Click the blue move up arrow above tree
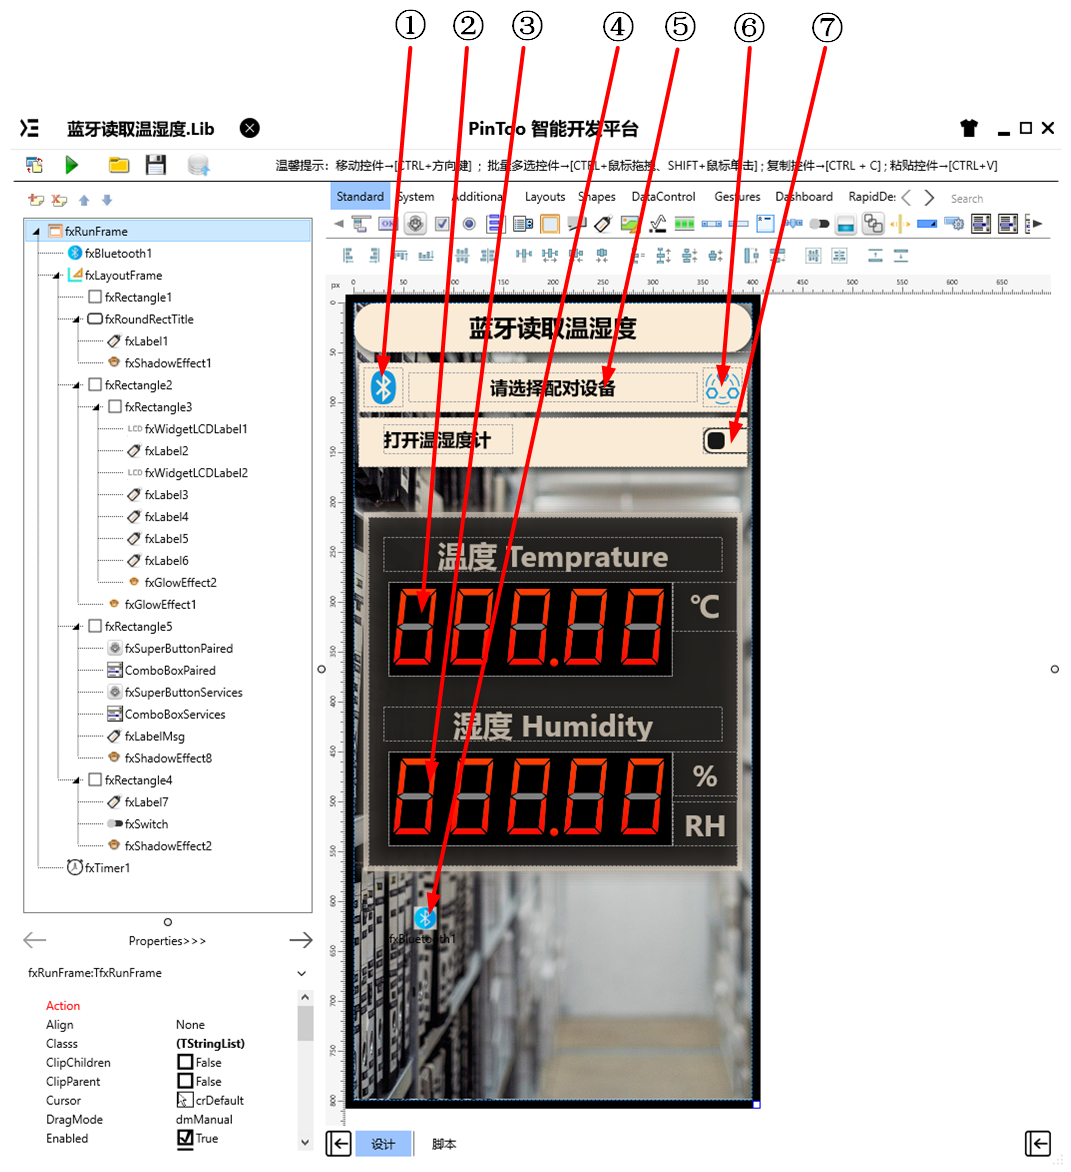 coord(84,200)
